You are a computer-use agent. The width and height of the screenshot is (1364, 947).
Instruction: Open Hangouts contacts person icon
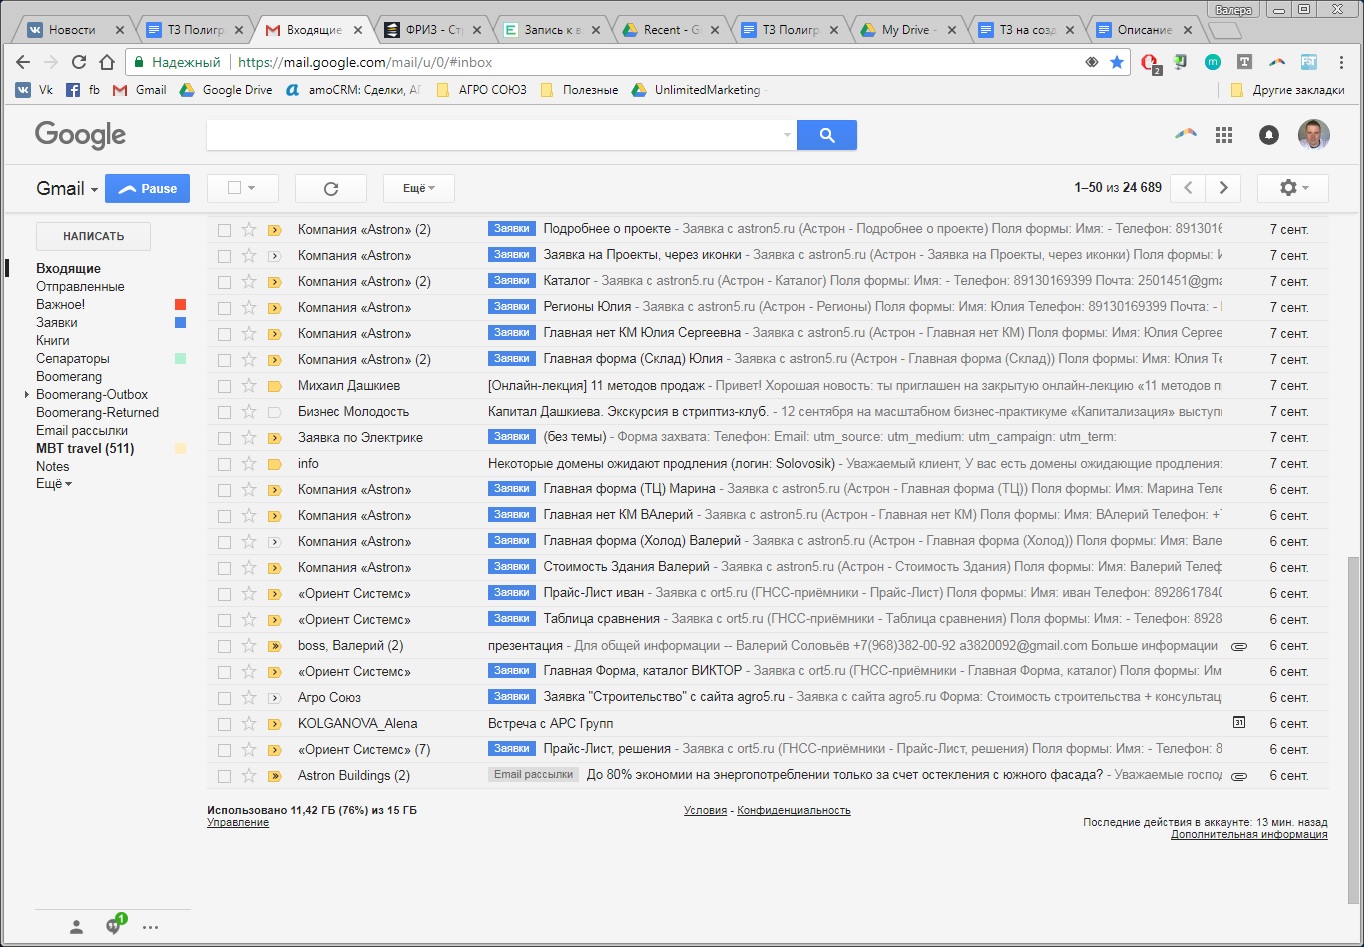click(x=76, y=927)
